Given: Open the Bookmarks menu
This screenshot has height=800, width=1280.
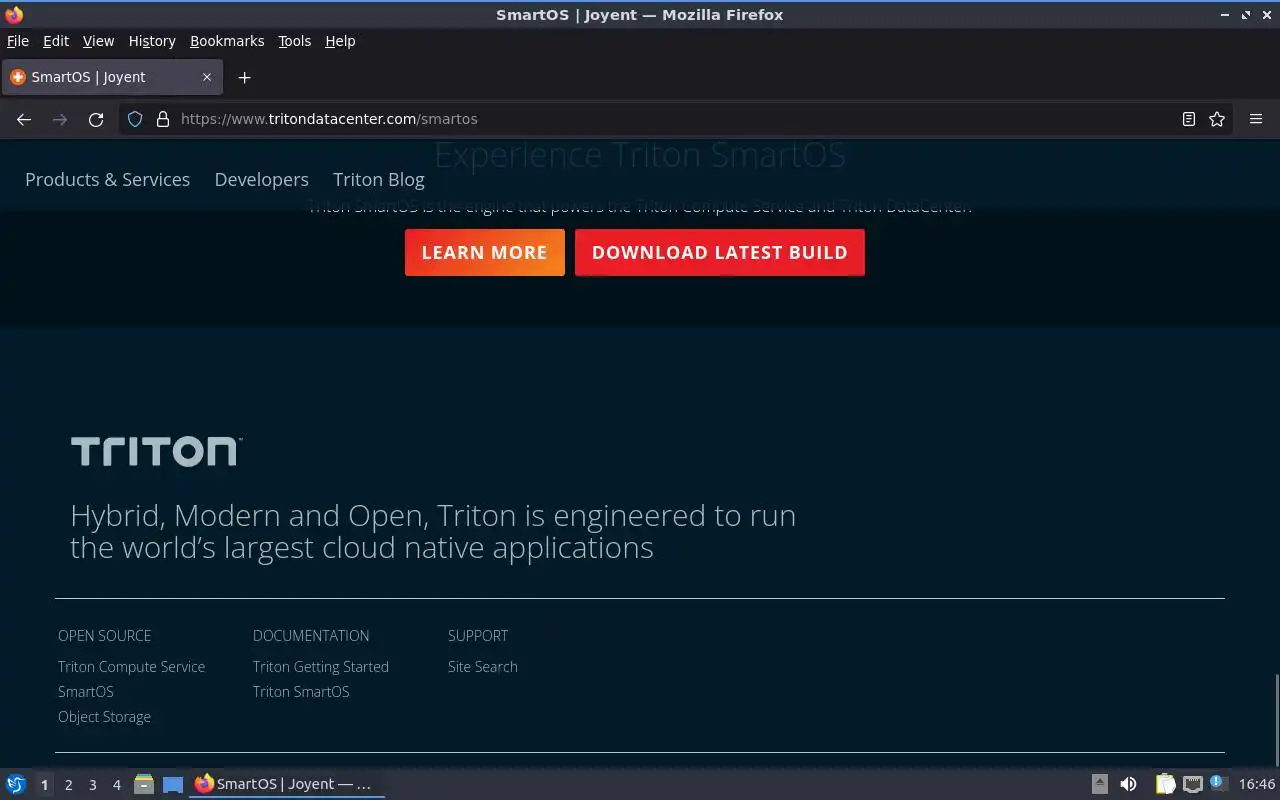Looking at the screenshot, I should coord(227,41).
